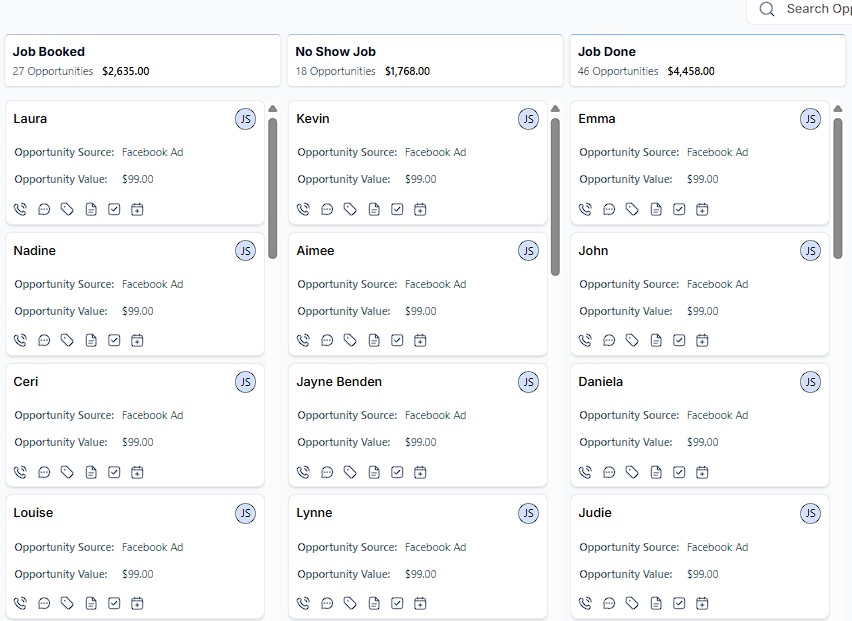Click the JS owner avatar on Daniela's card
The height and width of the screenshot is (621, 852).
coord(810,382)
